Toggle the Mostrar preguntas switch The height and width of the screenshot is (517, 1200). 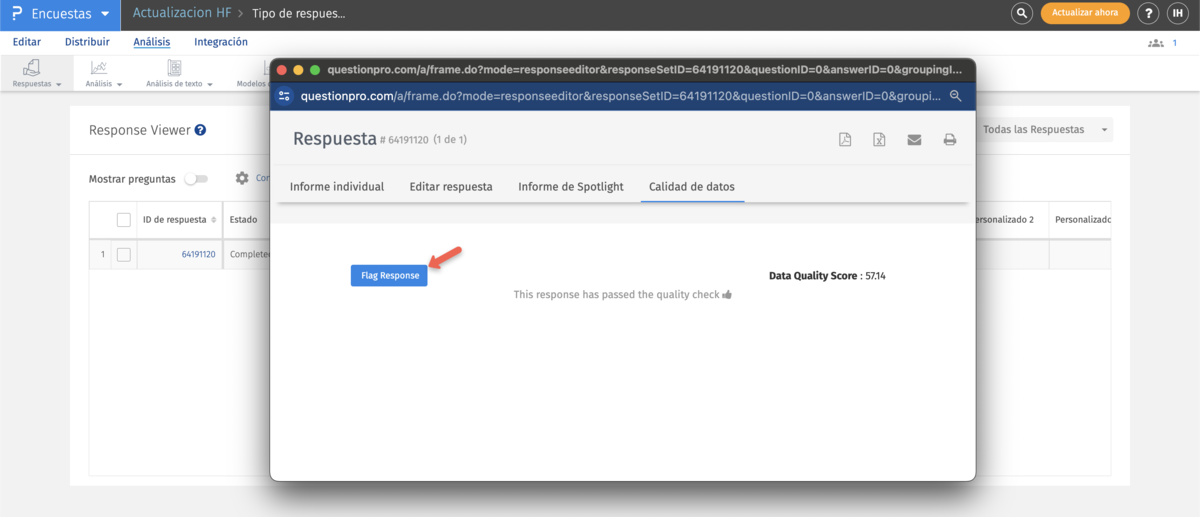pyautogui.click(x=196, y=179)
